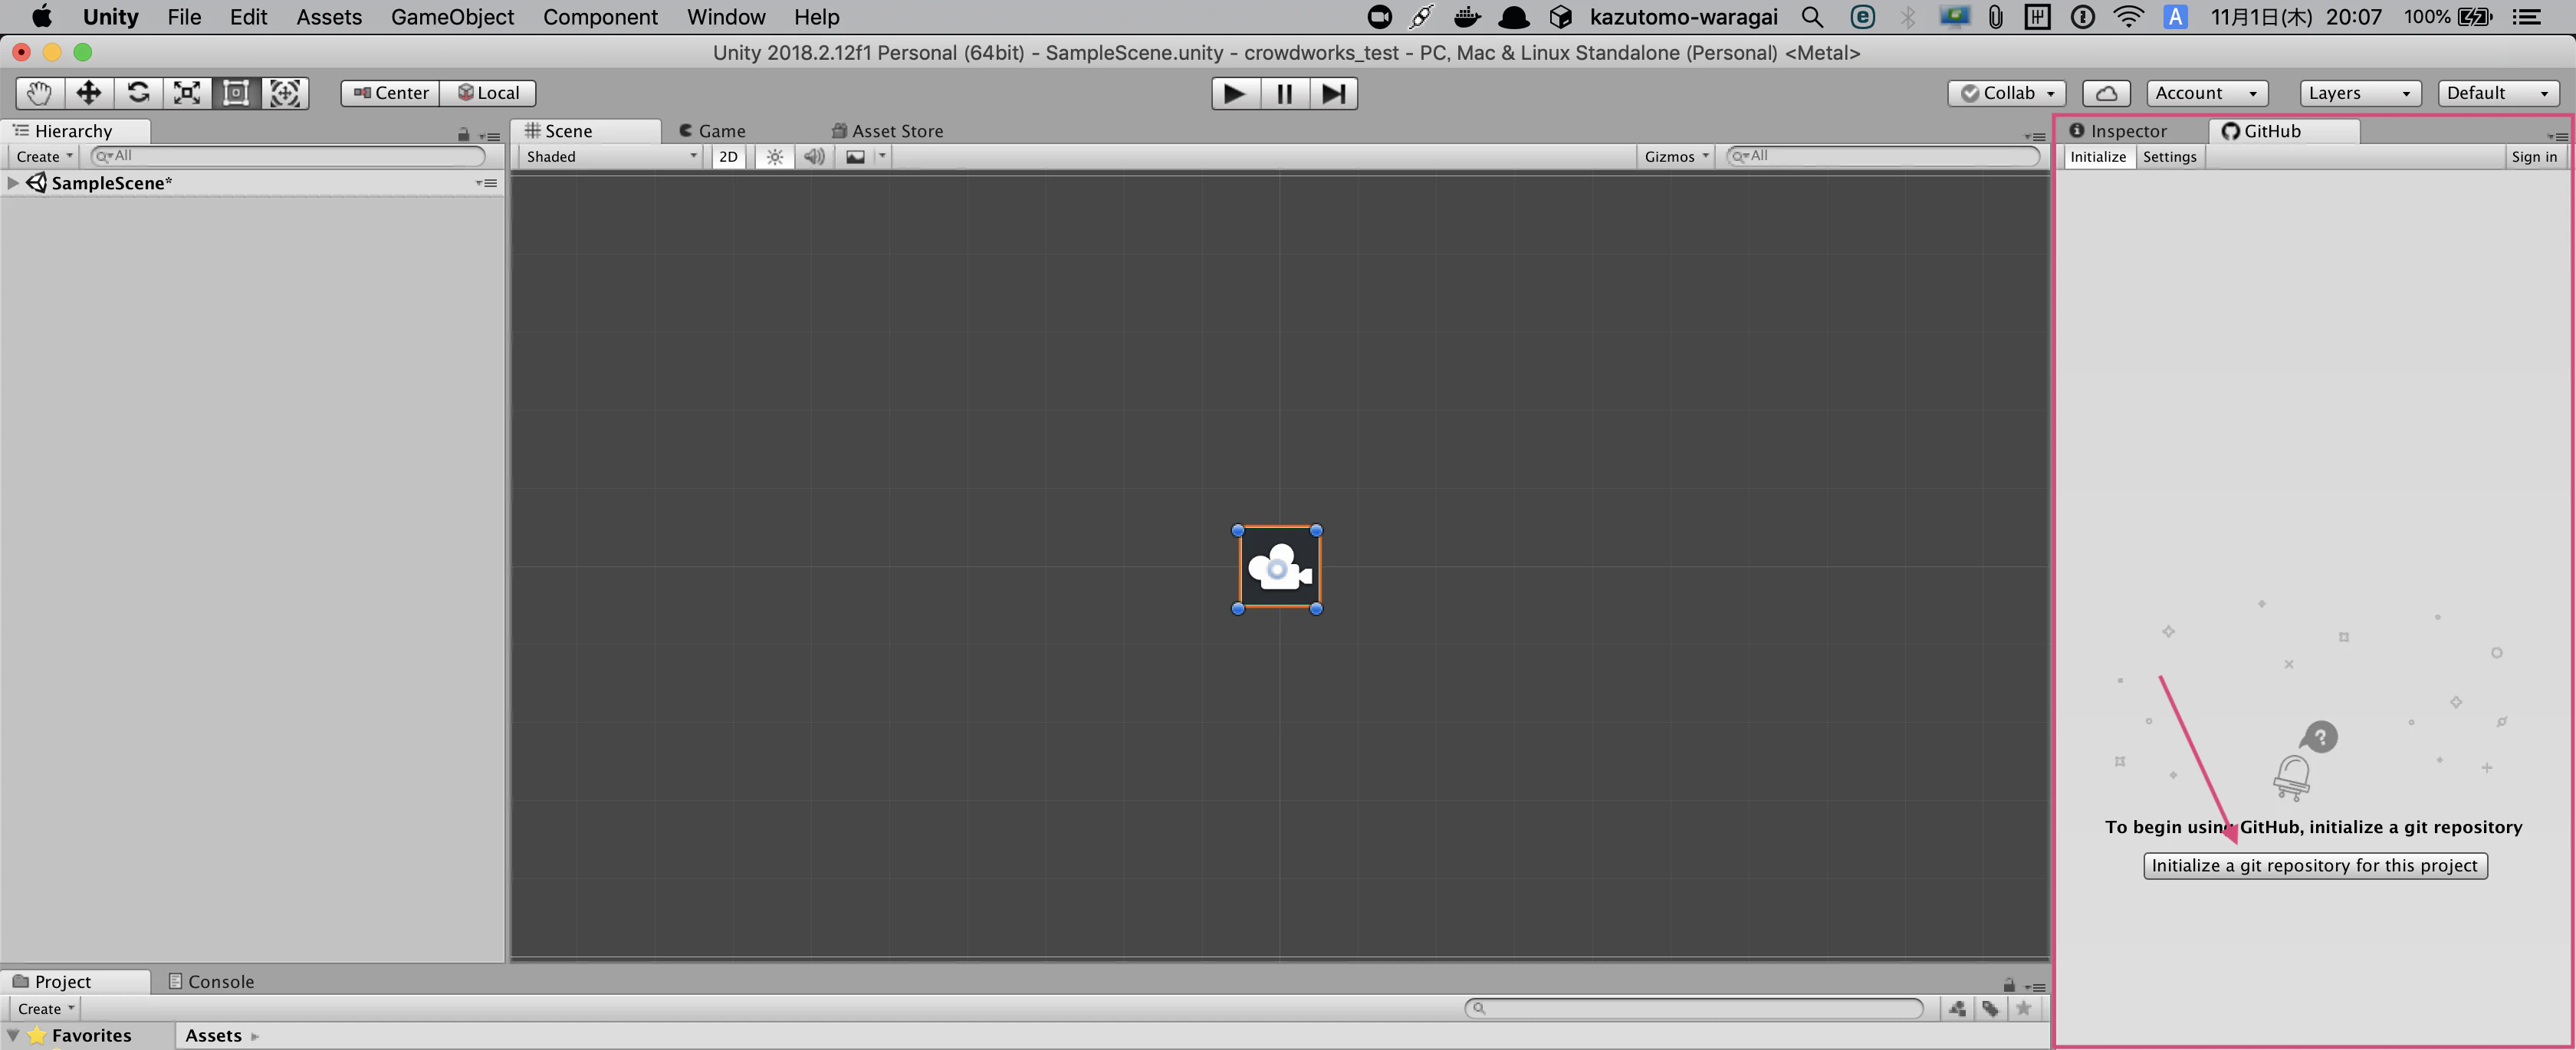Viewport: 2576px width, 1050px height.
Task: Toggle Local handle rotation button
Action: pos(488,93)
